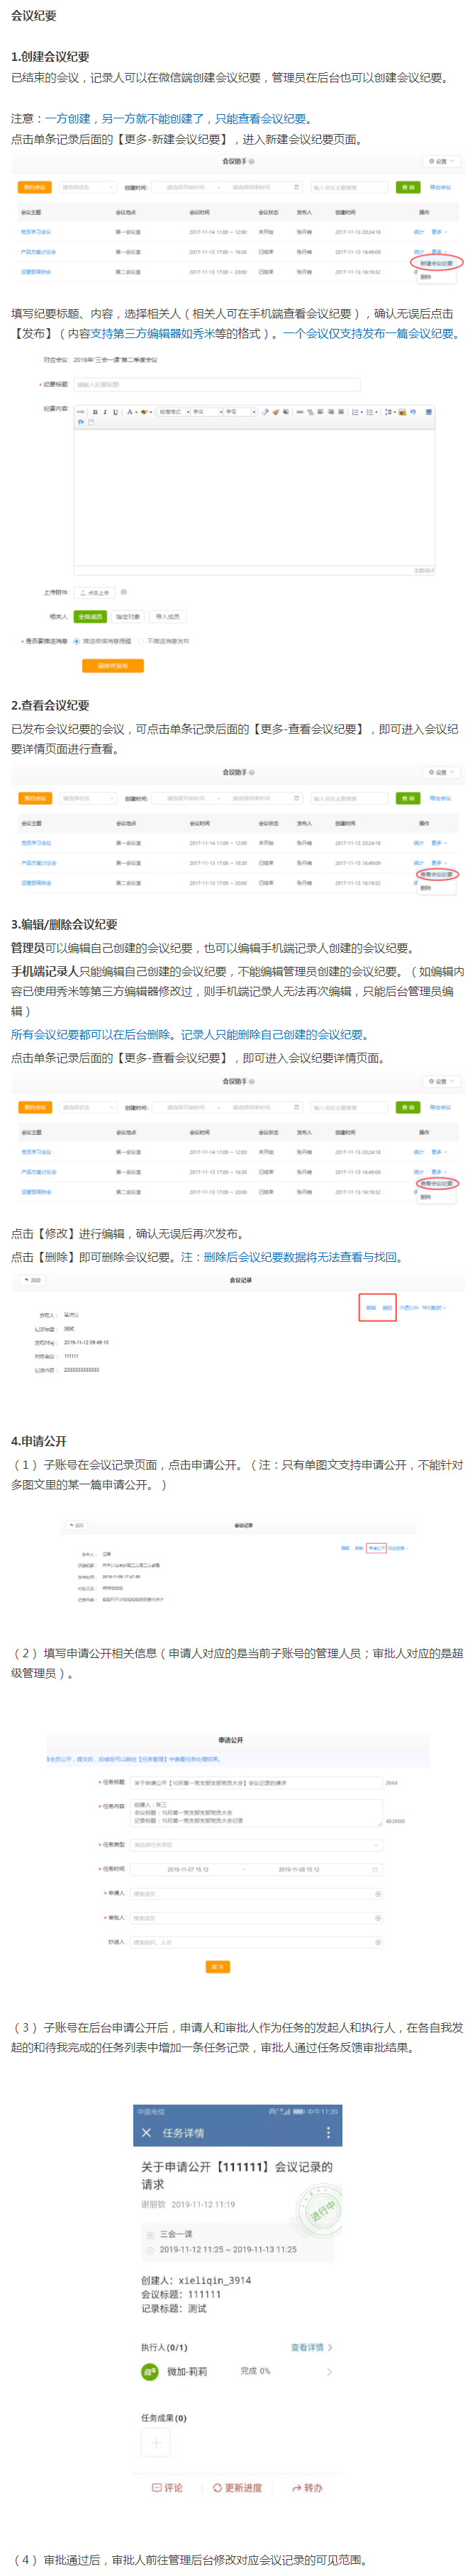
Task: Open the three-dot menu in 任务详情 header
Action: tap(328, 2133)
